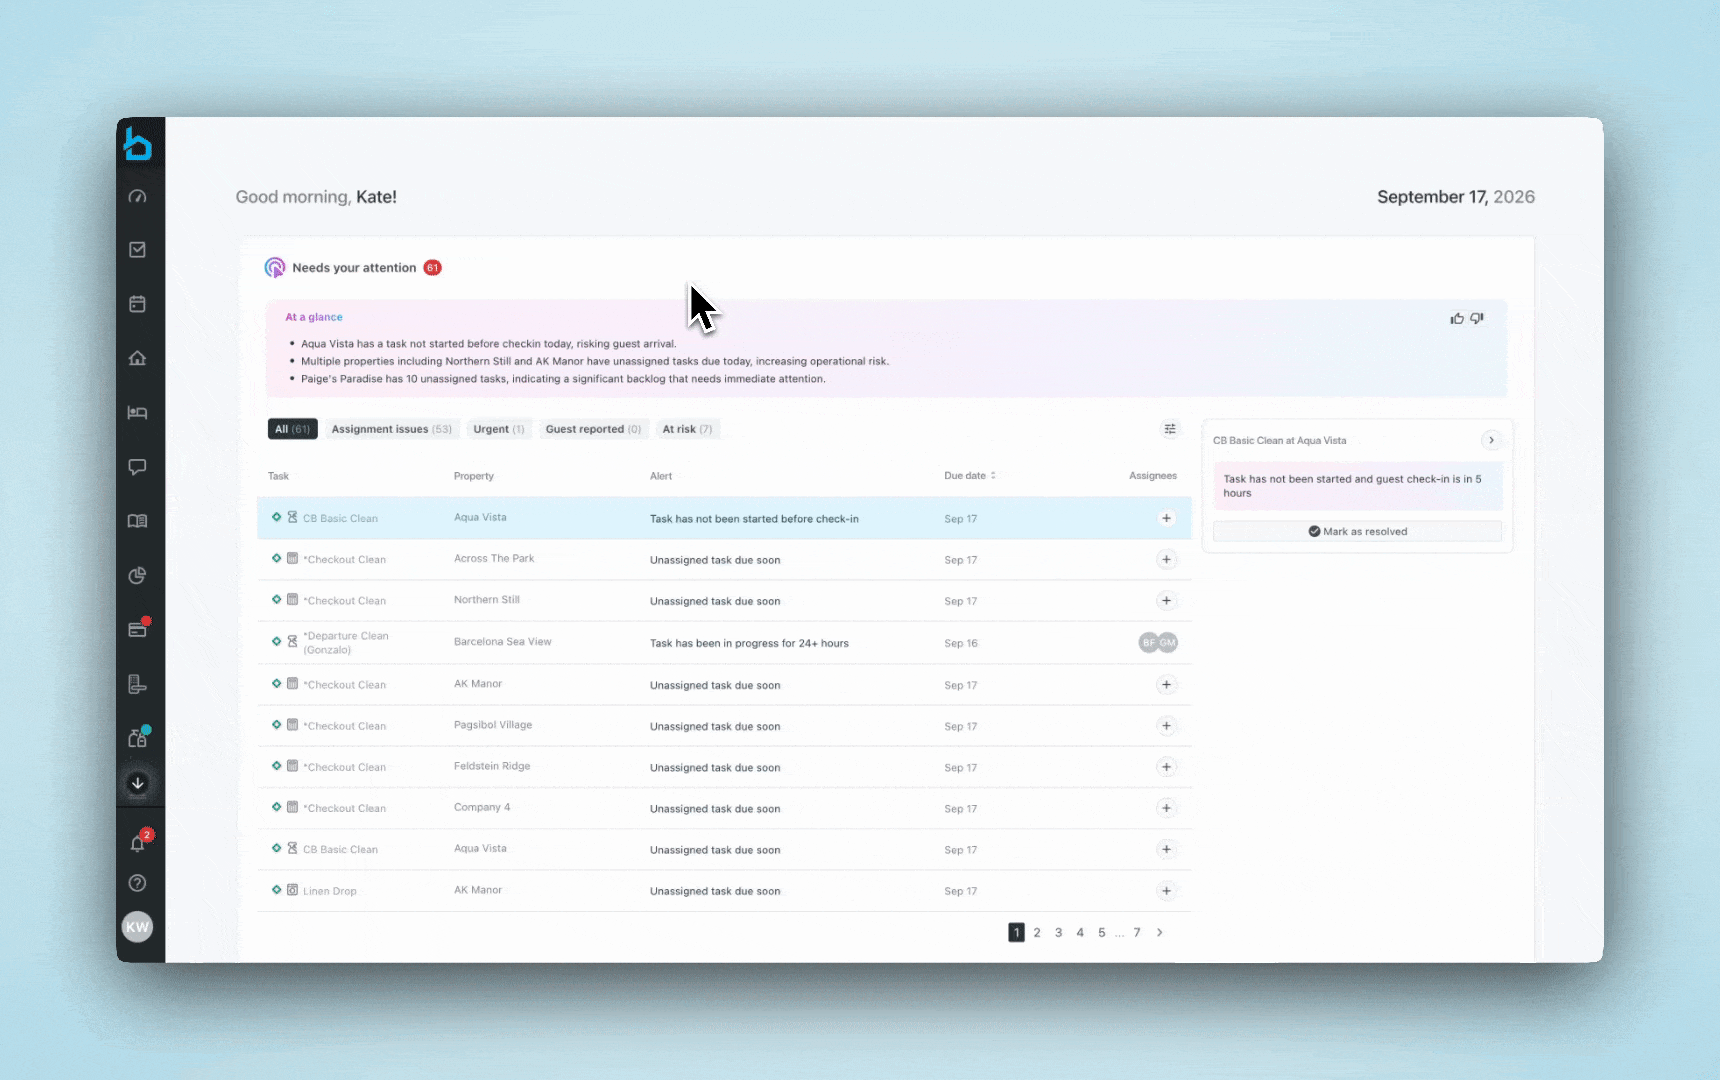Image resolution: width=1720 pixels, height=1080 pixels.
Task: Click the assignee avatars on Barcelona Sea View row
Action: coord(1158,643)
